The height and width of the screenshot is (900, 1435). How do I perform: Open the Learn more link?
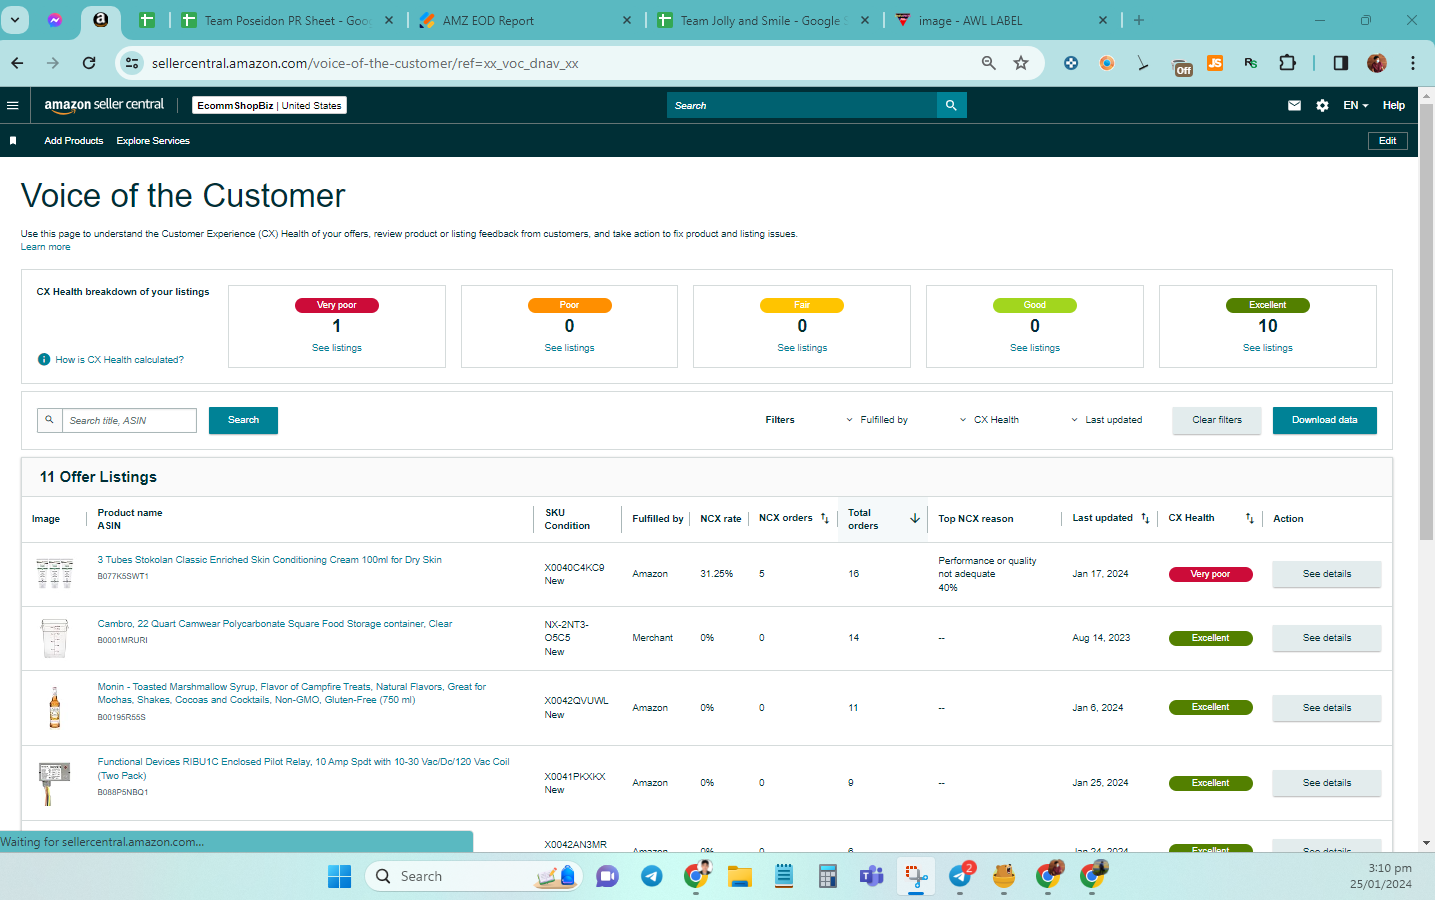(46, 247)
